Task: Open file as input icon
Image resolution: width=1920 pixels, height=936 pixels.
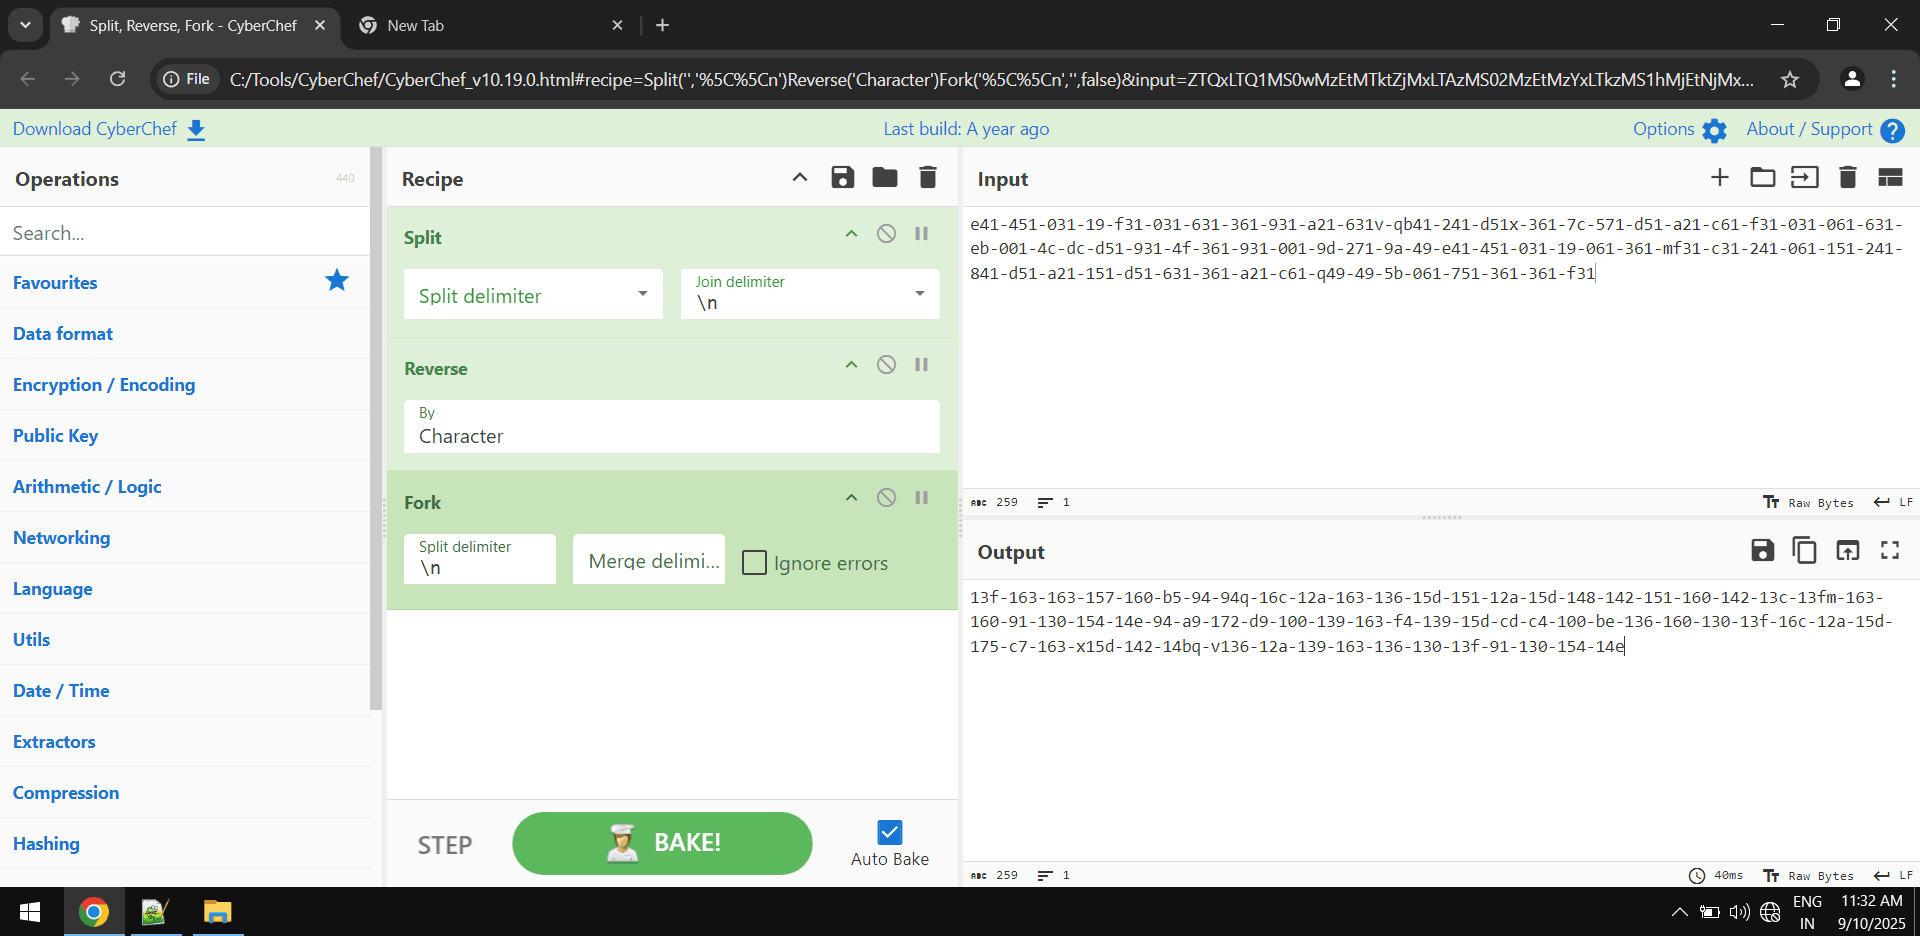Action: click(1805, 178)
